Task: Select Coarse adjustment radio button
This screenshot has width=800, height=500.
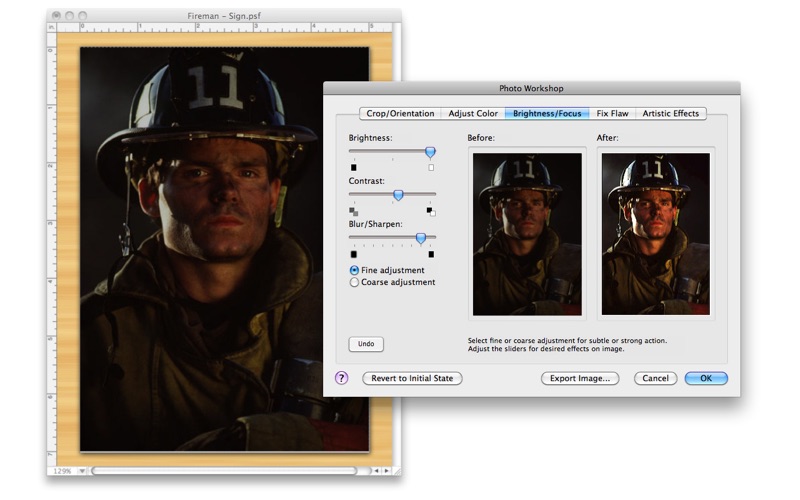Action: point(354,283)
